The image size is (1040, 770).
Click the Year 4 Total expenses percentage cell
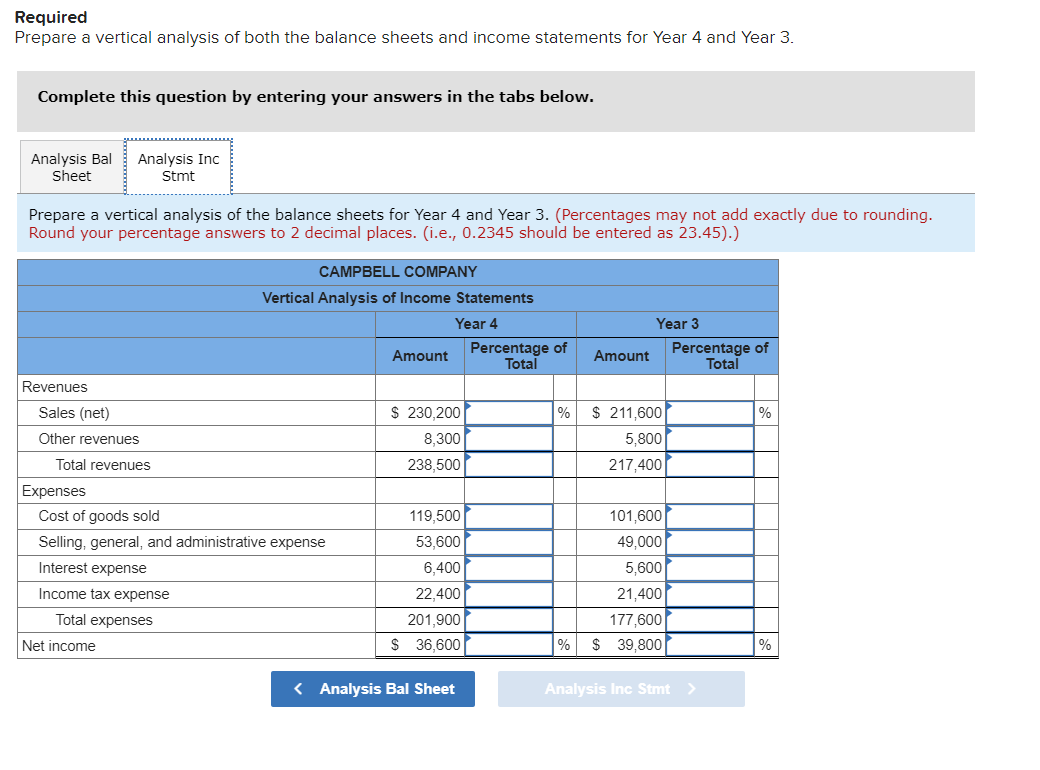(510, 619)
